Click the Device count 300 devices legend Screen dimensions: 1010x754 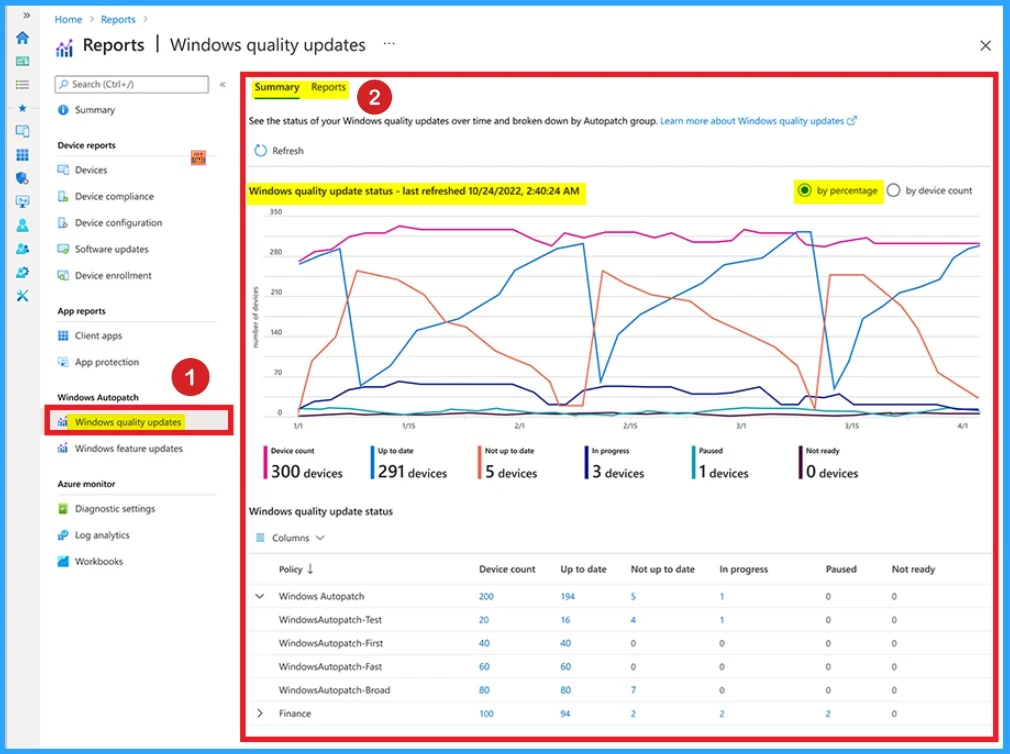[303, 464]
